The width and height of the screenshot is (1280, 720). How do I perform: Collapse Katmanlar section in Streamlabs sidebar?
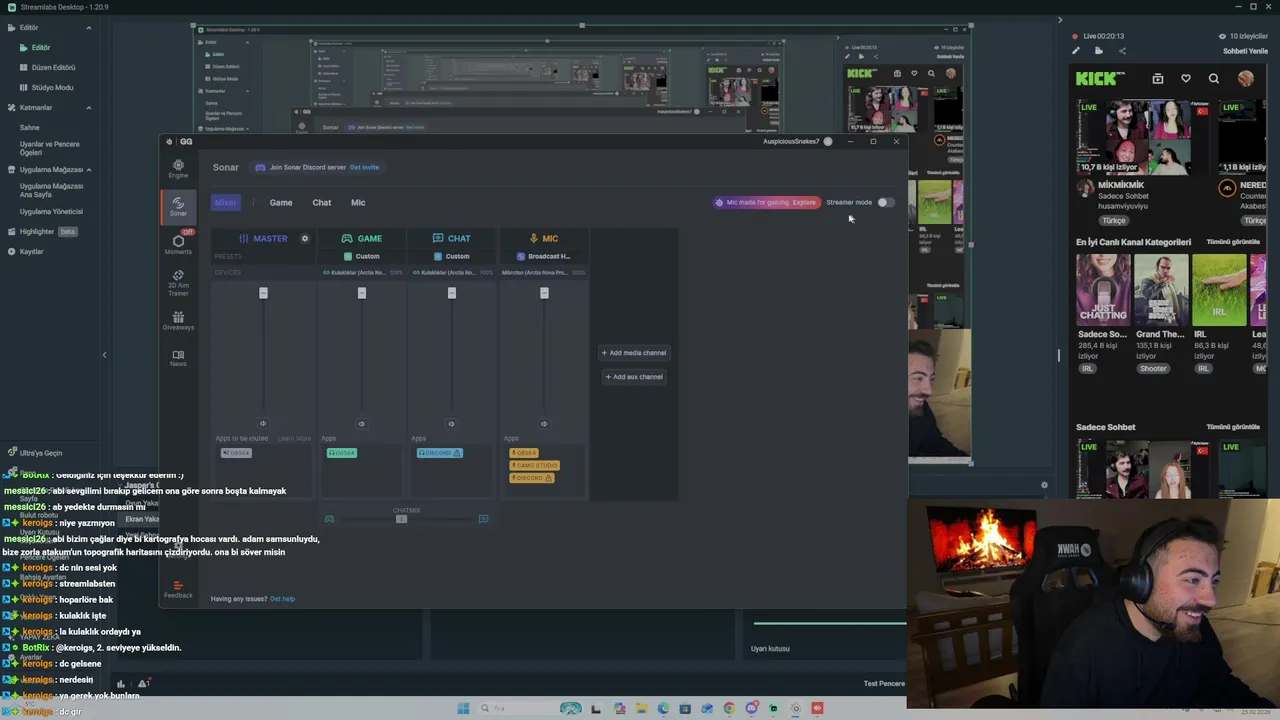[x=88, y=107]
